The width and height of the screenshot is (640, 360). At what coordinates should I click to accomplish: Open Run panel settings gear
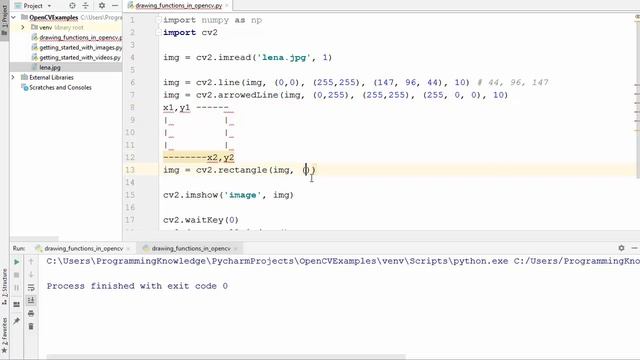tap(621, 248)
